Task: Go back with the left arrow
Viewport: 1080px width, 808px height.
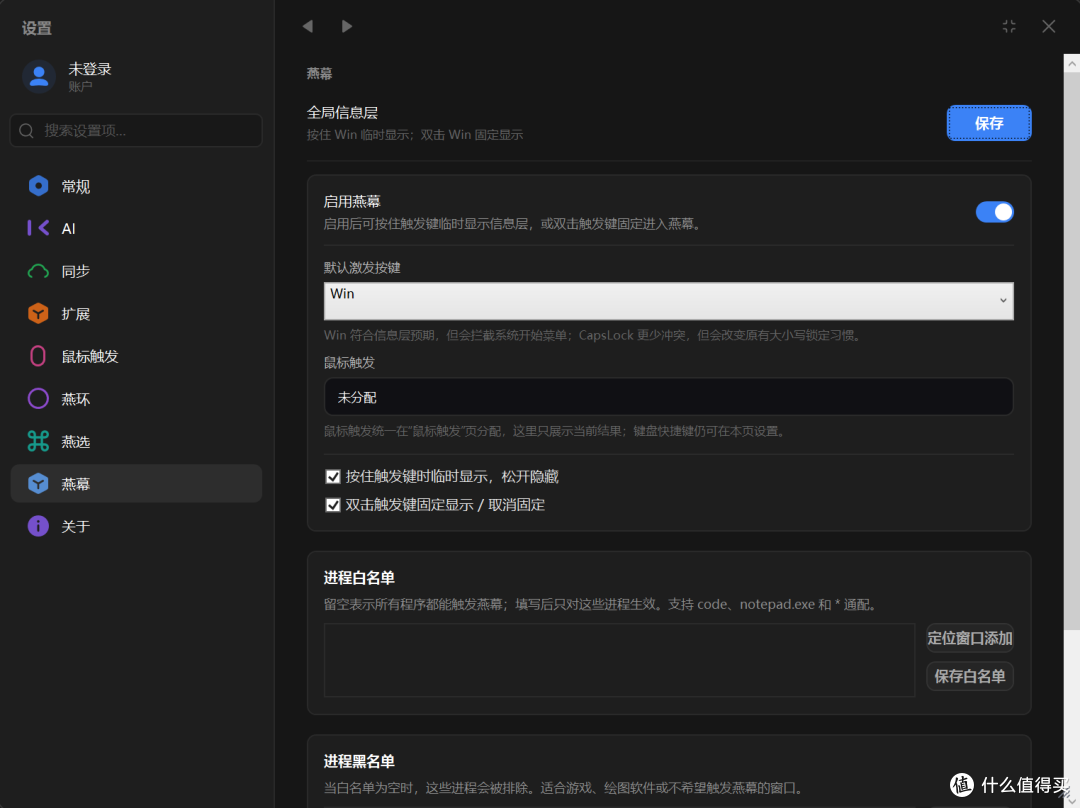Action: point(307,26)
